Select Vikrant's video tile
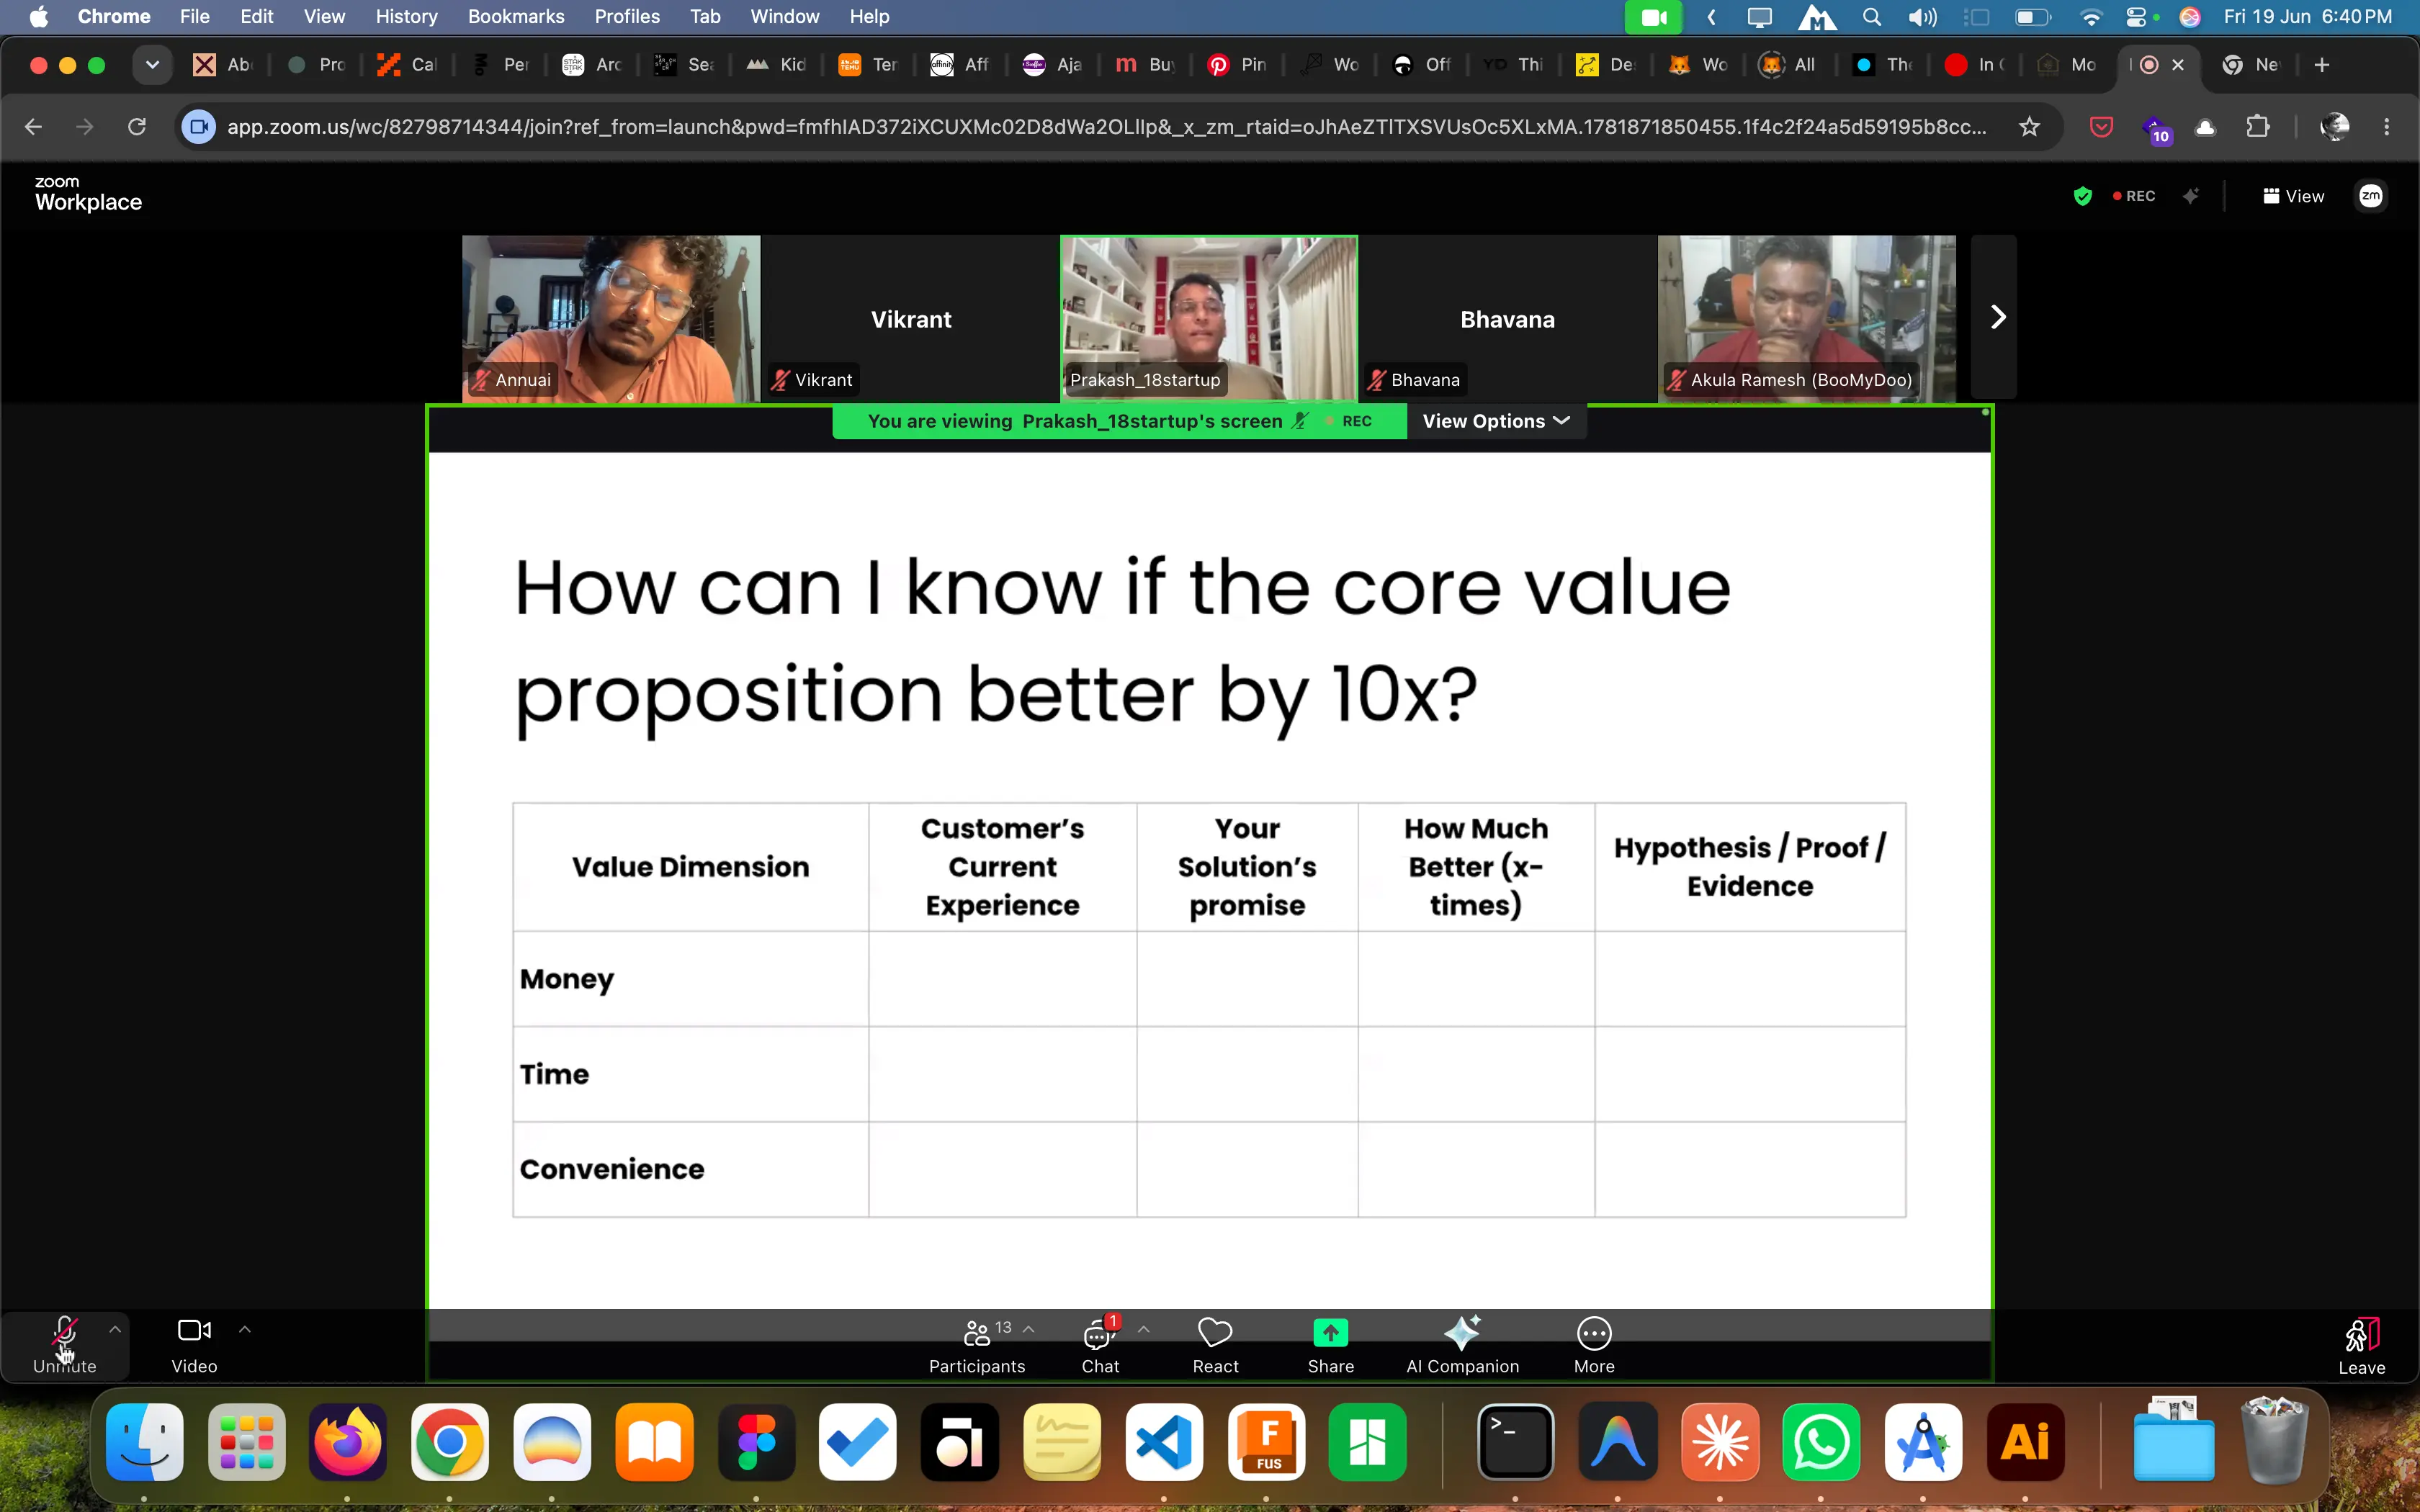 pos(910,318)
